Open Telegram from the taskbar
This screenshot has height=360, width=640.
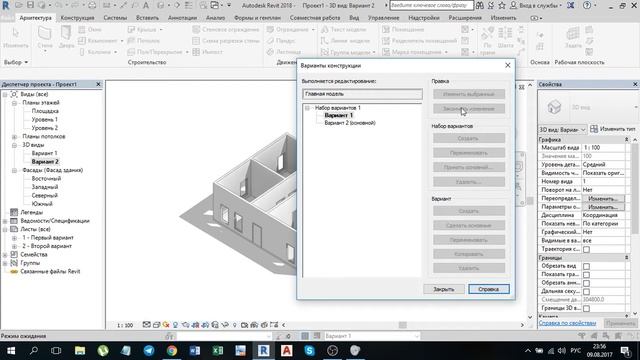coord(149,351)
